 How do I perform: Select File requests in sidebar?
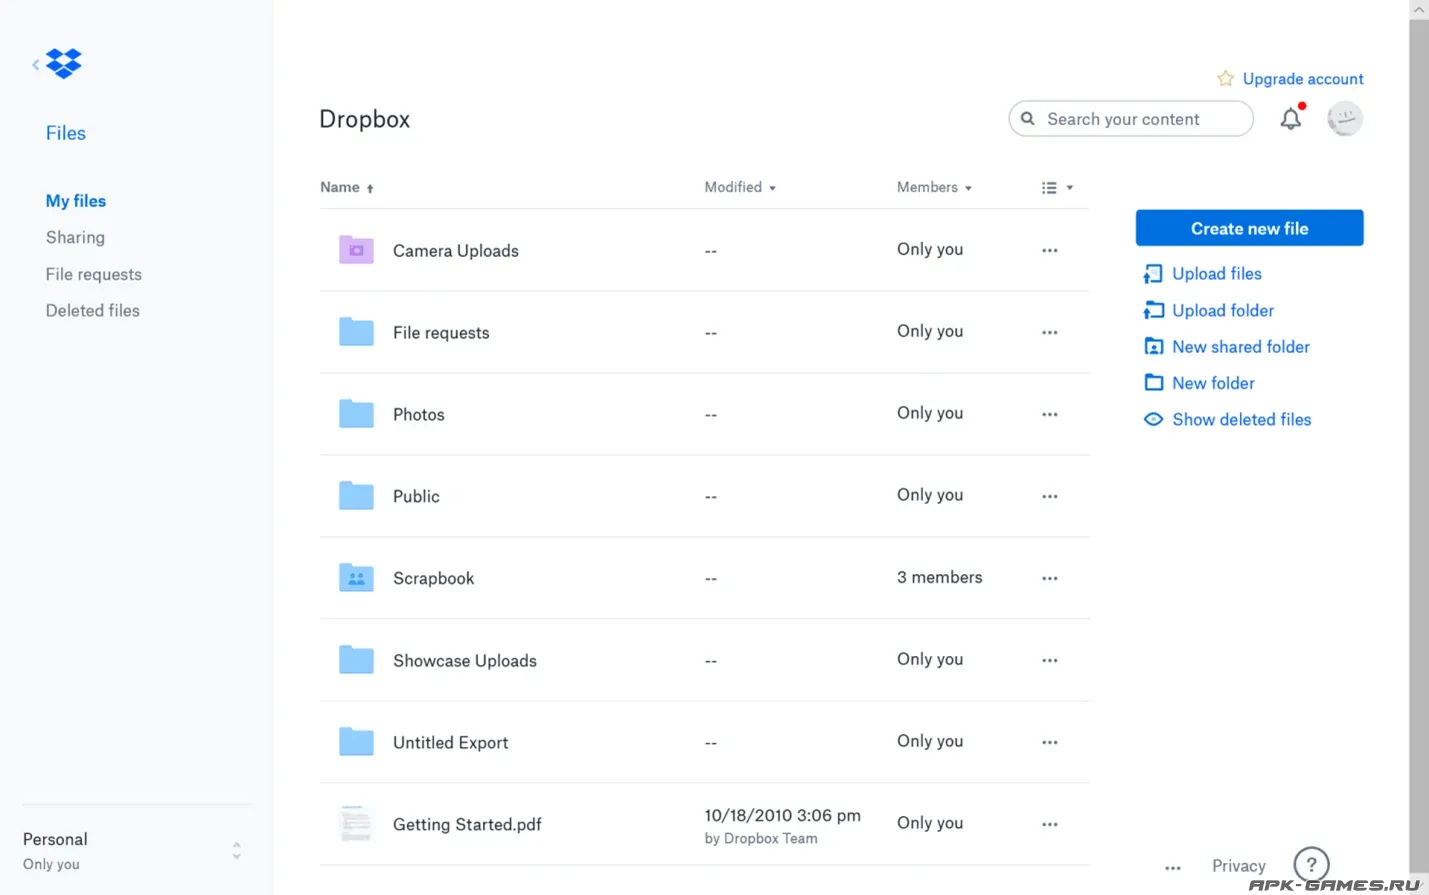(x=94, y=274)
